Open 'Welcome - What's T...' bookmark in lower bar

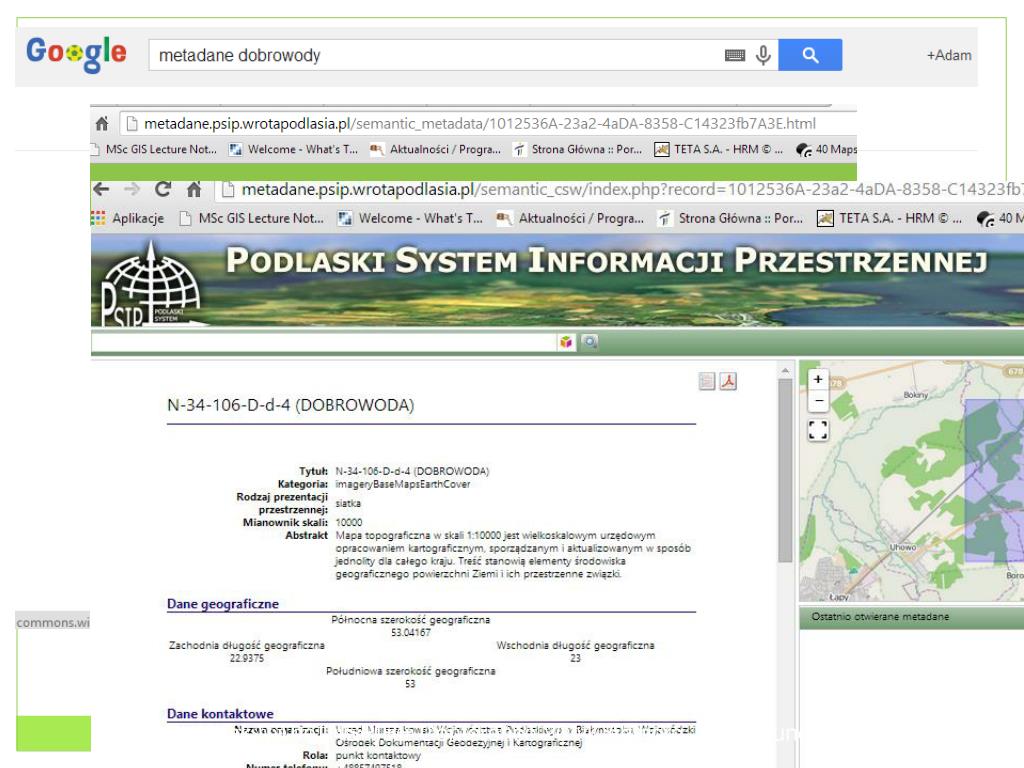coord(410,218)
